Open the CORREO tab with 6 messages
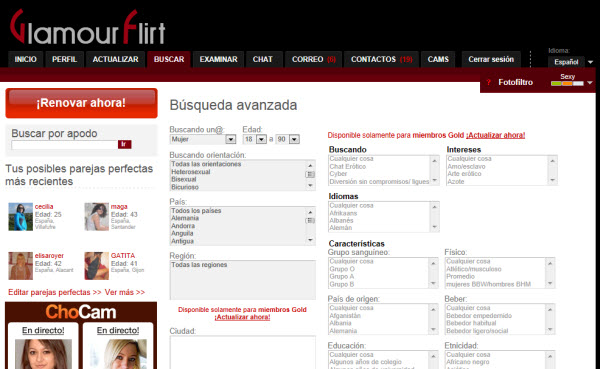600x369 pixels. 313,59
